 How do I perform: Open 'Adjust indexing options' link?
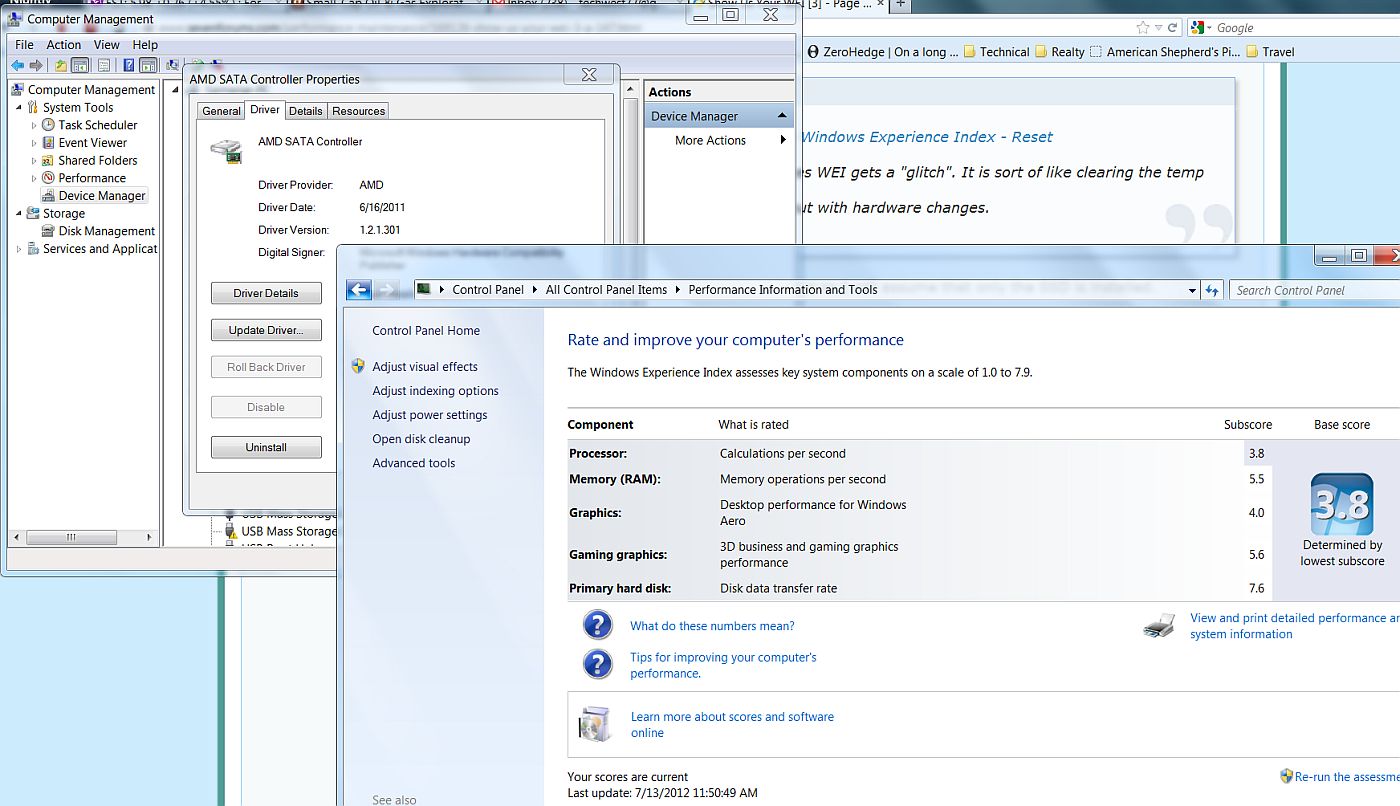[x=435, y=391]
